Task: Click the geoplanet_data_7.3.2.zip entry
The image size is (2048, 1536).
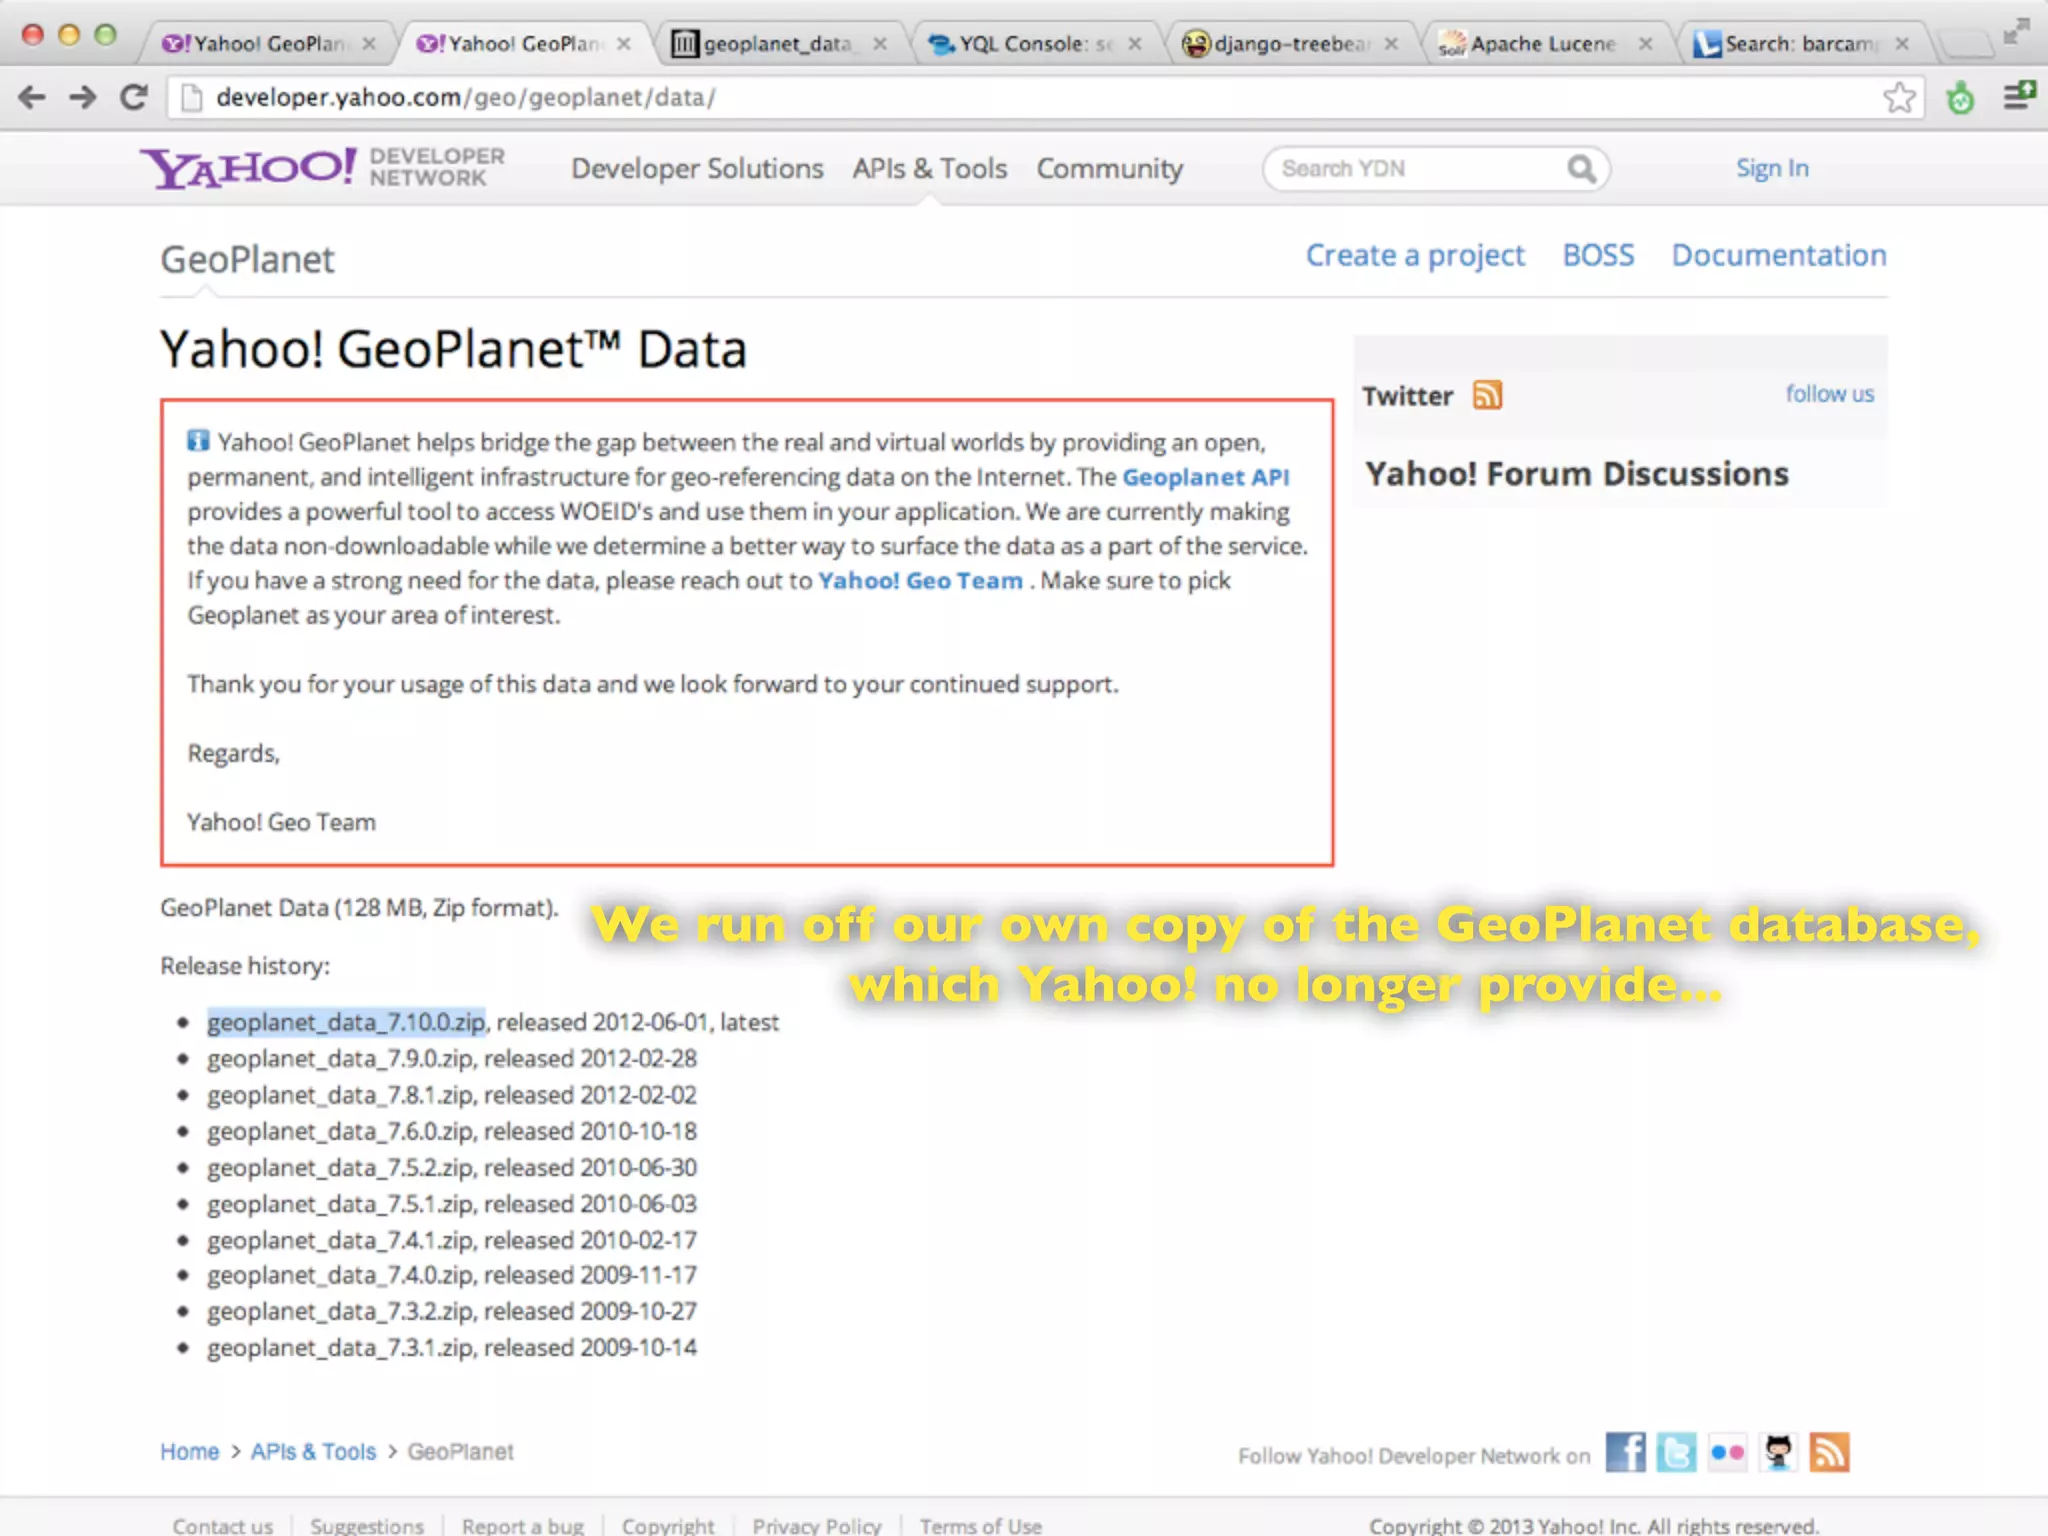Action: 340,1311
